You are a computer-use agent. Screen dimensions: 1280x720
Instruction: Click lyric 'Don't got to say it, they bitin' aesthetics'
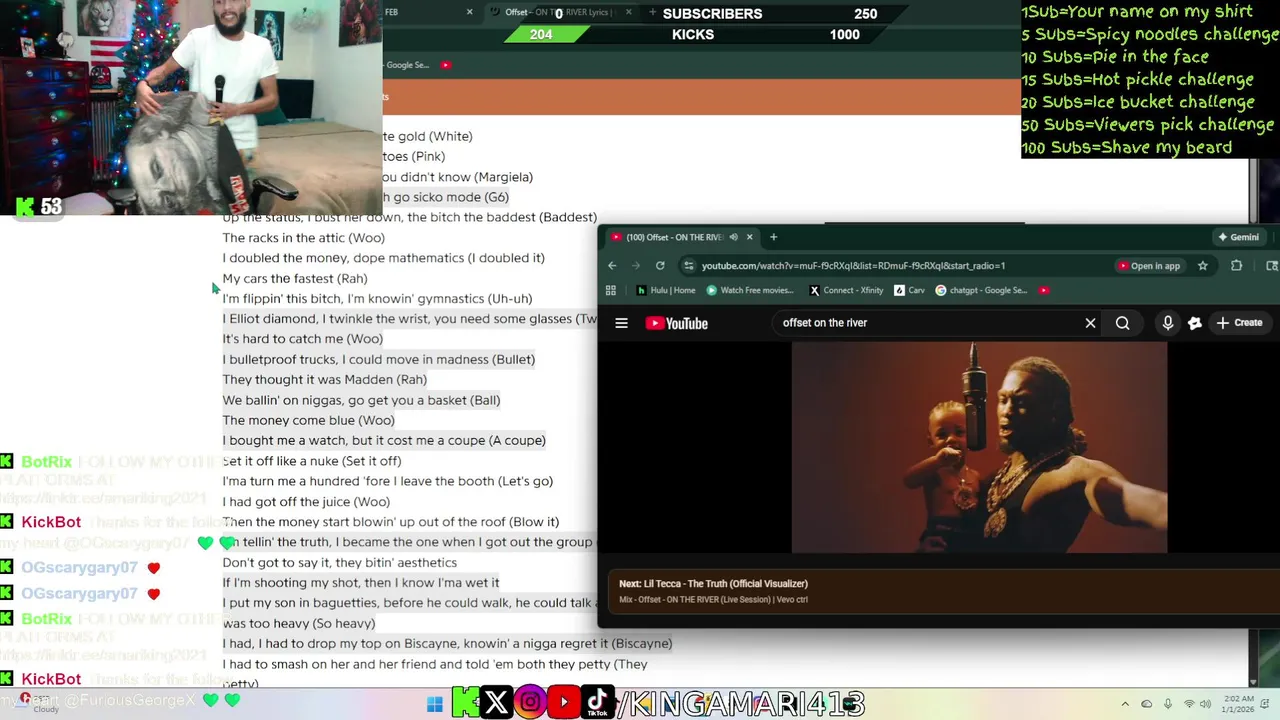click(339, 563)
